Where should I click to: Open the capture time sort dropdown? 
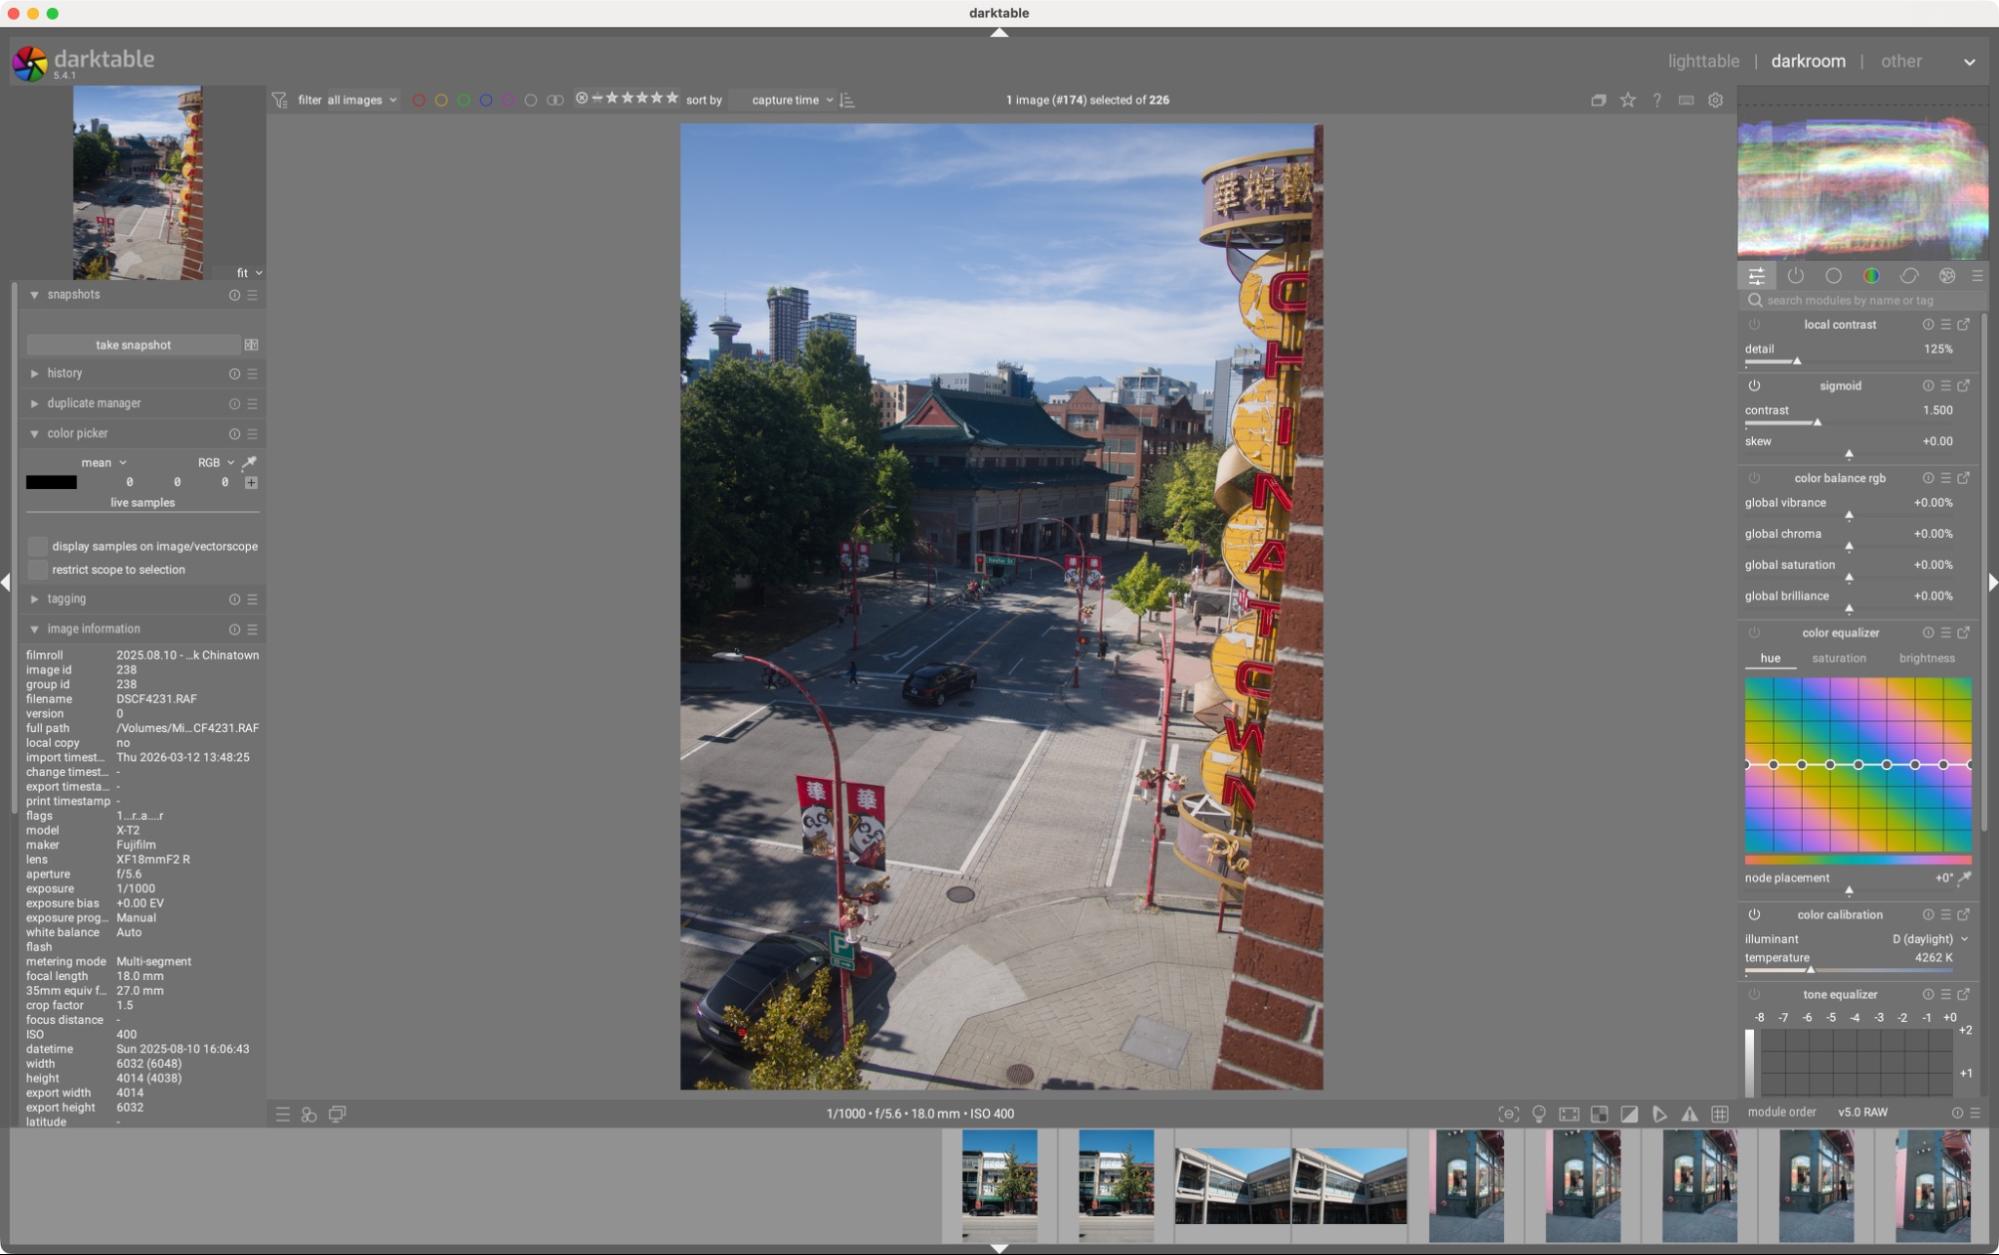[x=789, y=100]
